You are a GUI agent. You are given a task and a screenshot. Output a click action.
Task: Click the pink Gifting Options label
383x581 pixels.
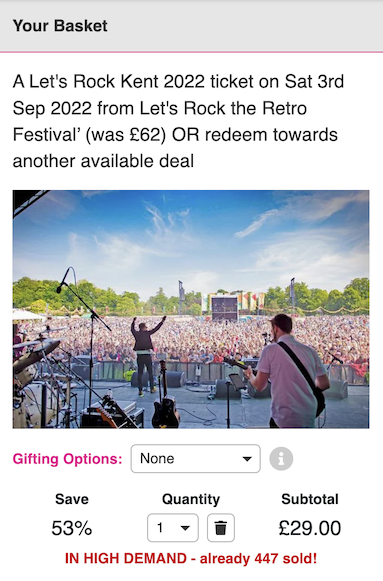click(67, 459)
